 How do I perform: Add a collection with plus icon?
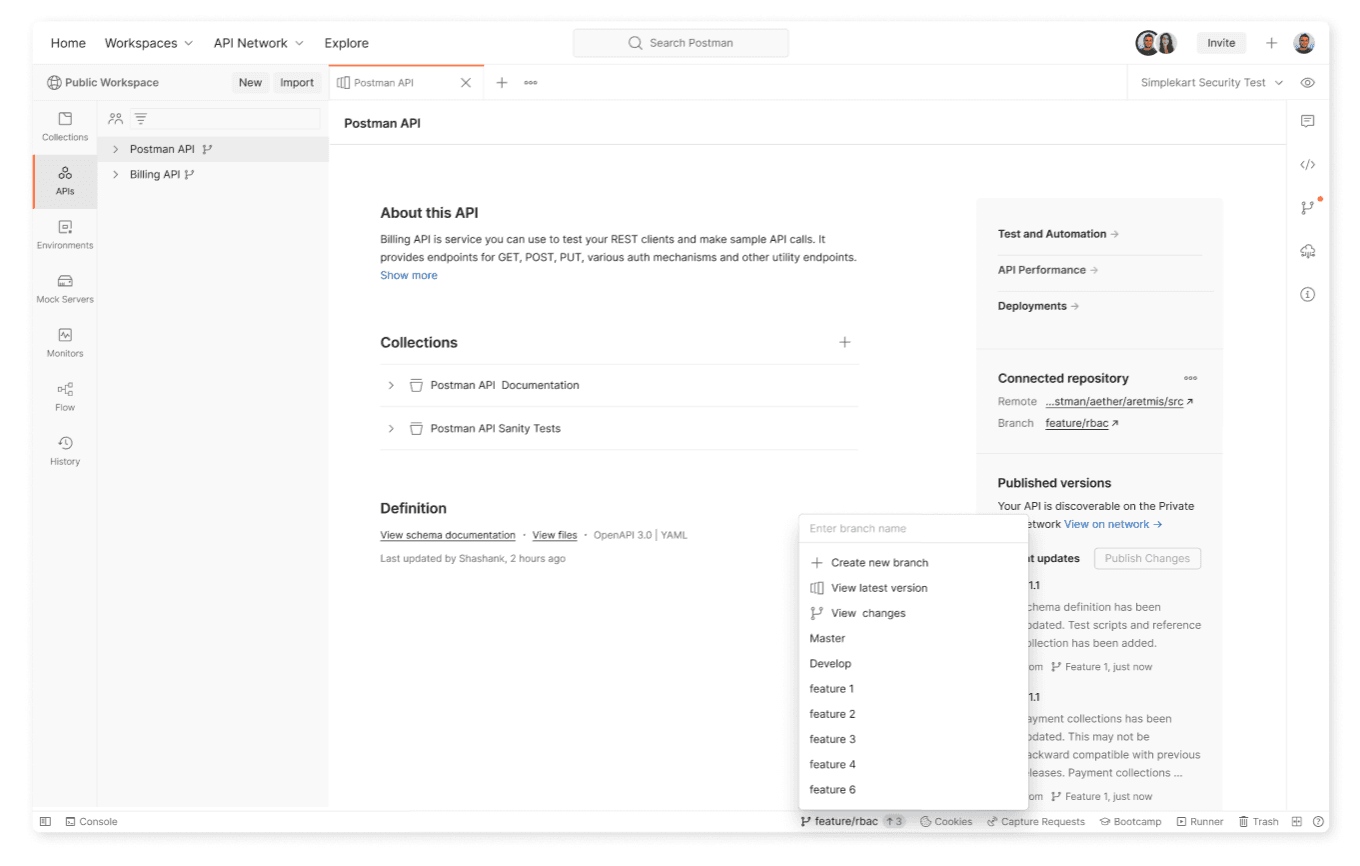point(844,342)
